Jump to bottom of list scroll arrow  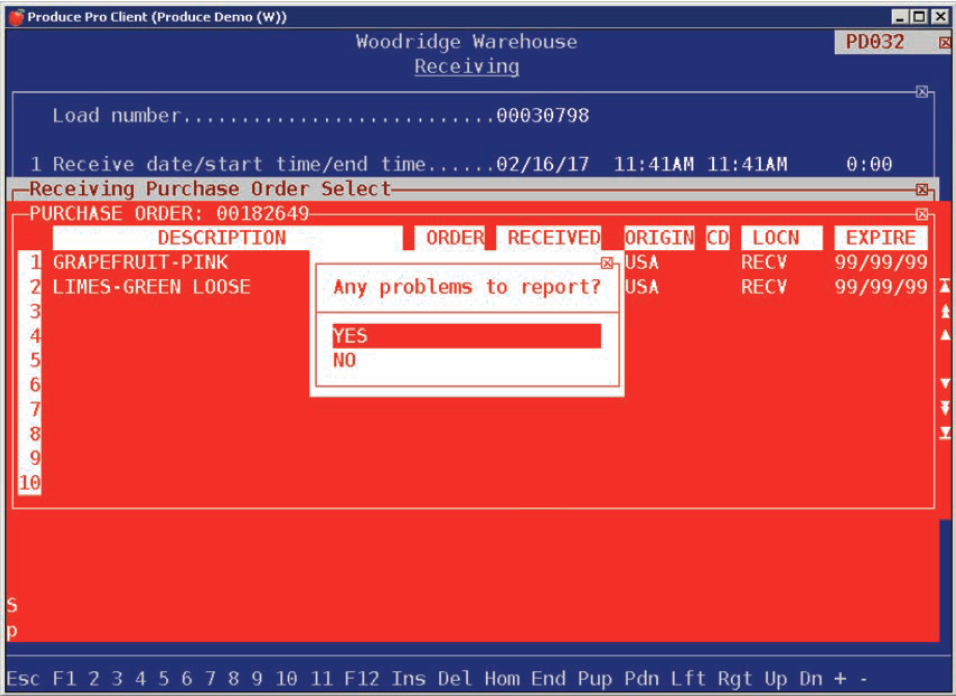click(x=945, y=432)
